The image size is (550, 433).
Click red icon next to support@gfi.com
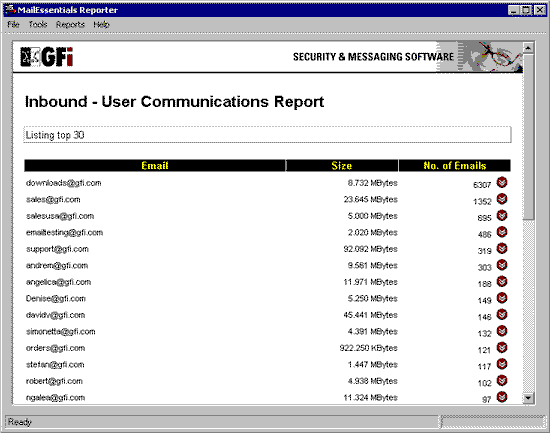click(502, 248)
